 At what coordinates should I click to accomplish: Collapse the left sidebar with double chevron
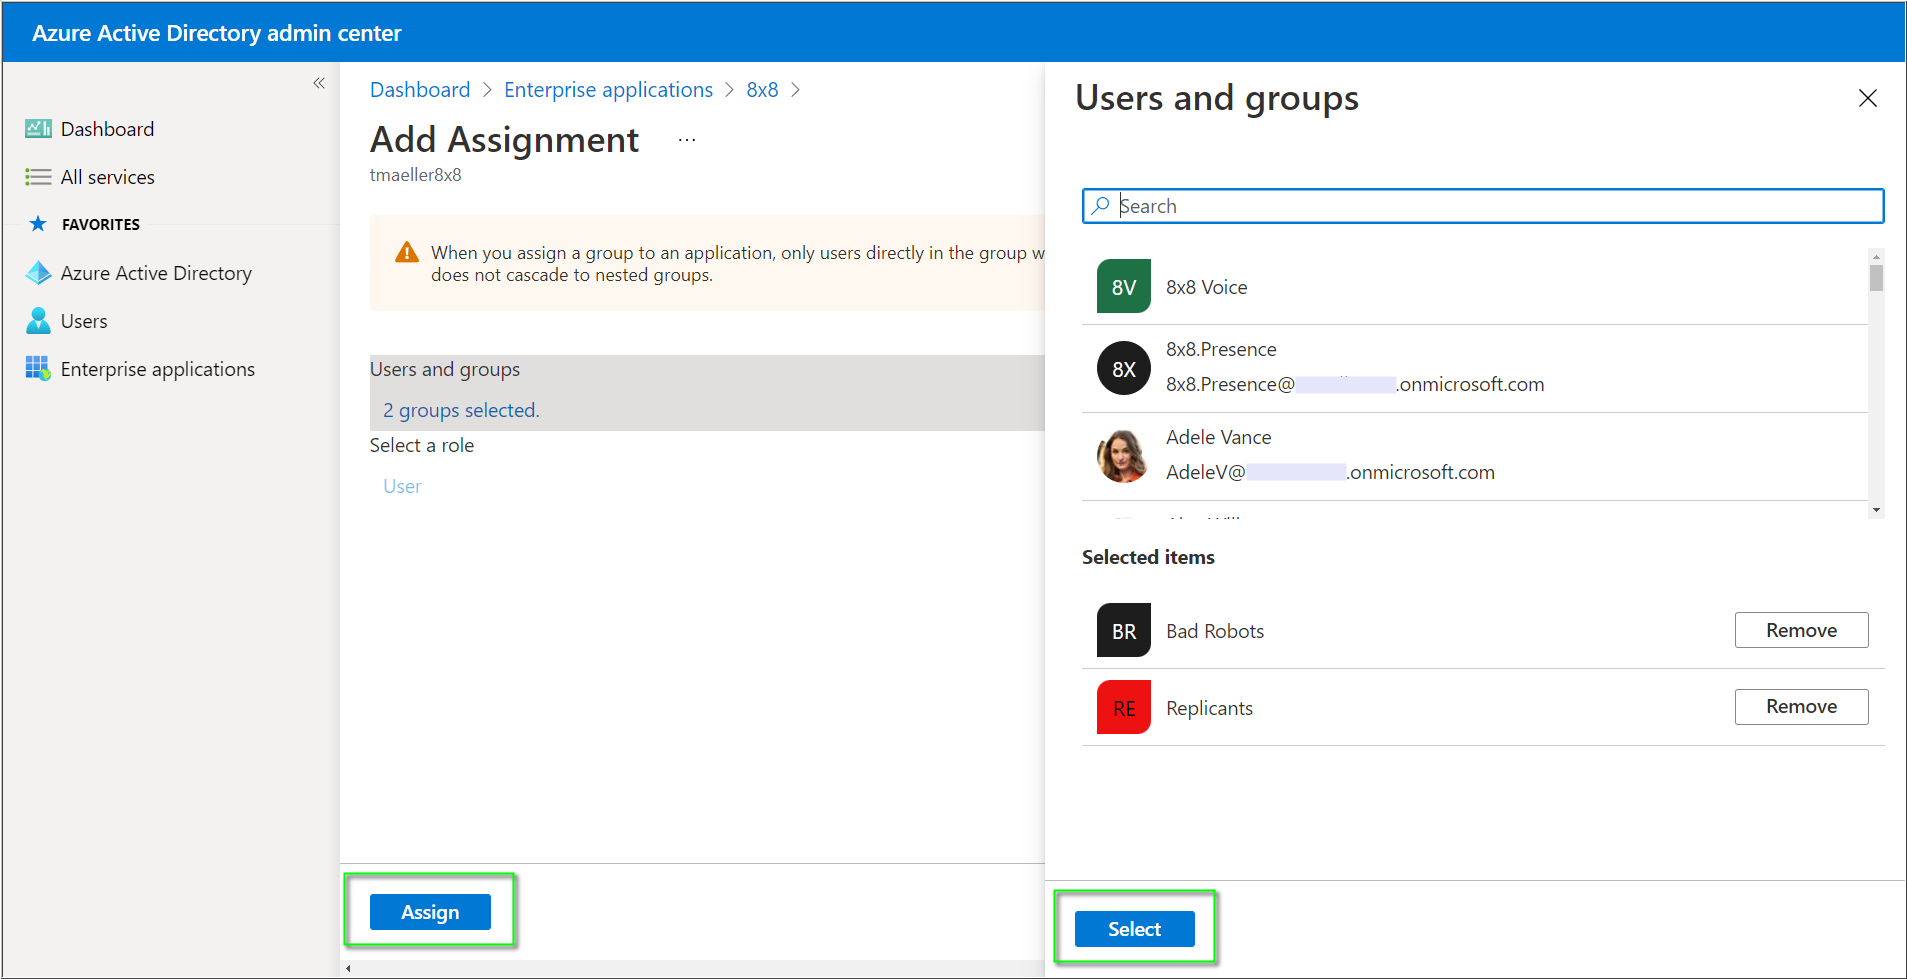coord(319,83)
